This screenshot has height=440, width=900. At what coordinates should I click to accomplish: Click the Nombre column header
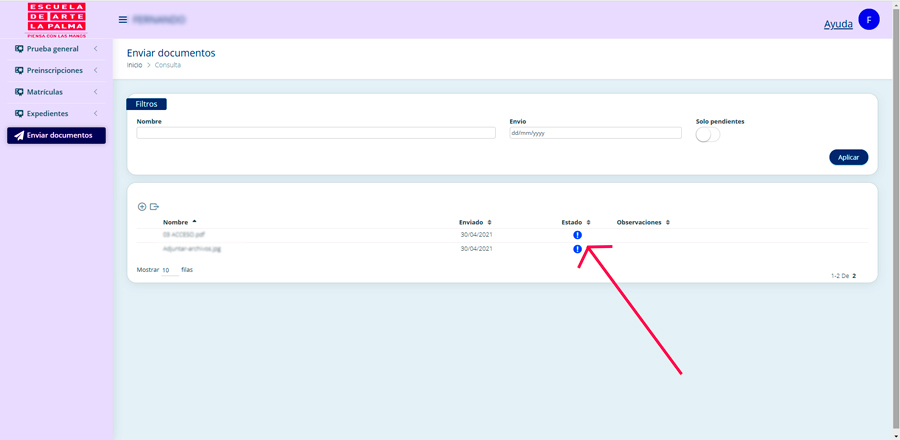tap(176, 222)
